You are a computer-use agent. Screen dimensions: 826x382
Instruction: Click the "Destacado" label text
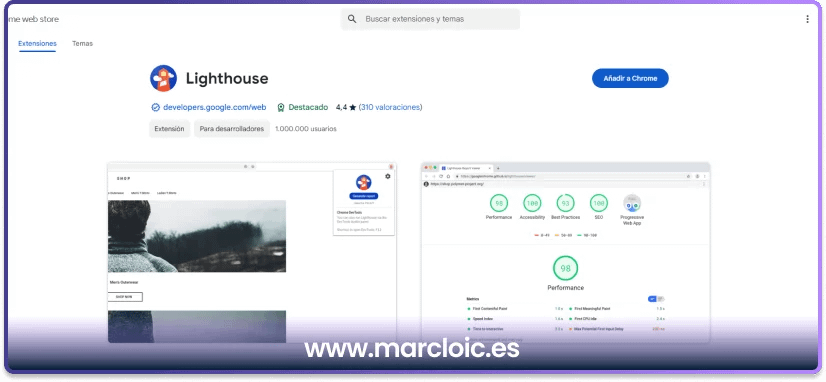tap(308, 107)
